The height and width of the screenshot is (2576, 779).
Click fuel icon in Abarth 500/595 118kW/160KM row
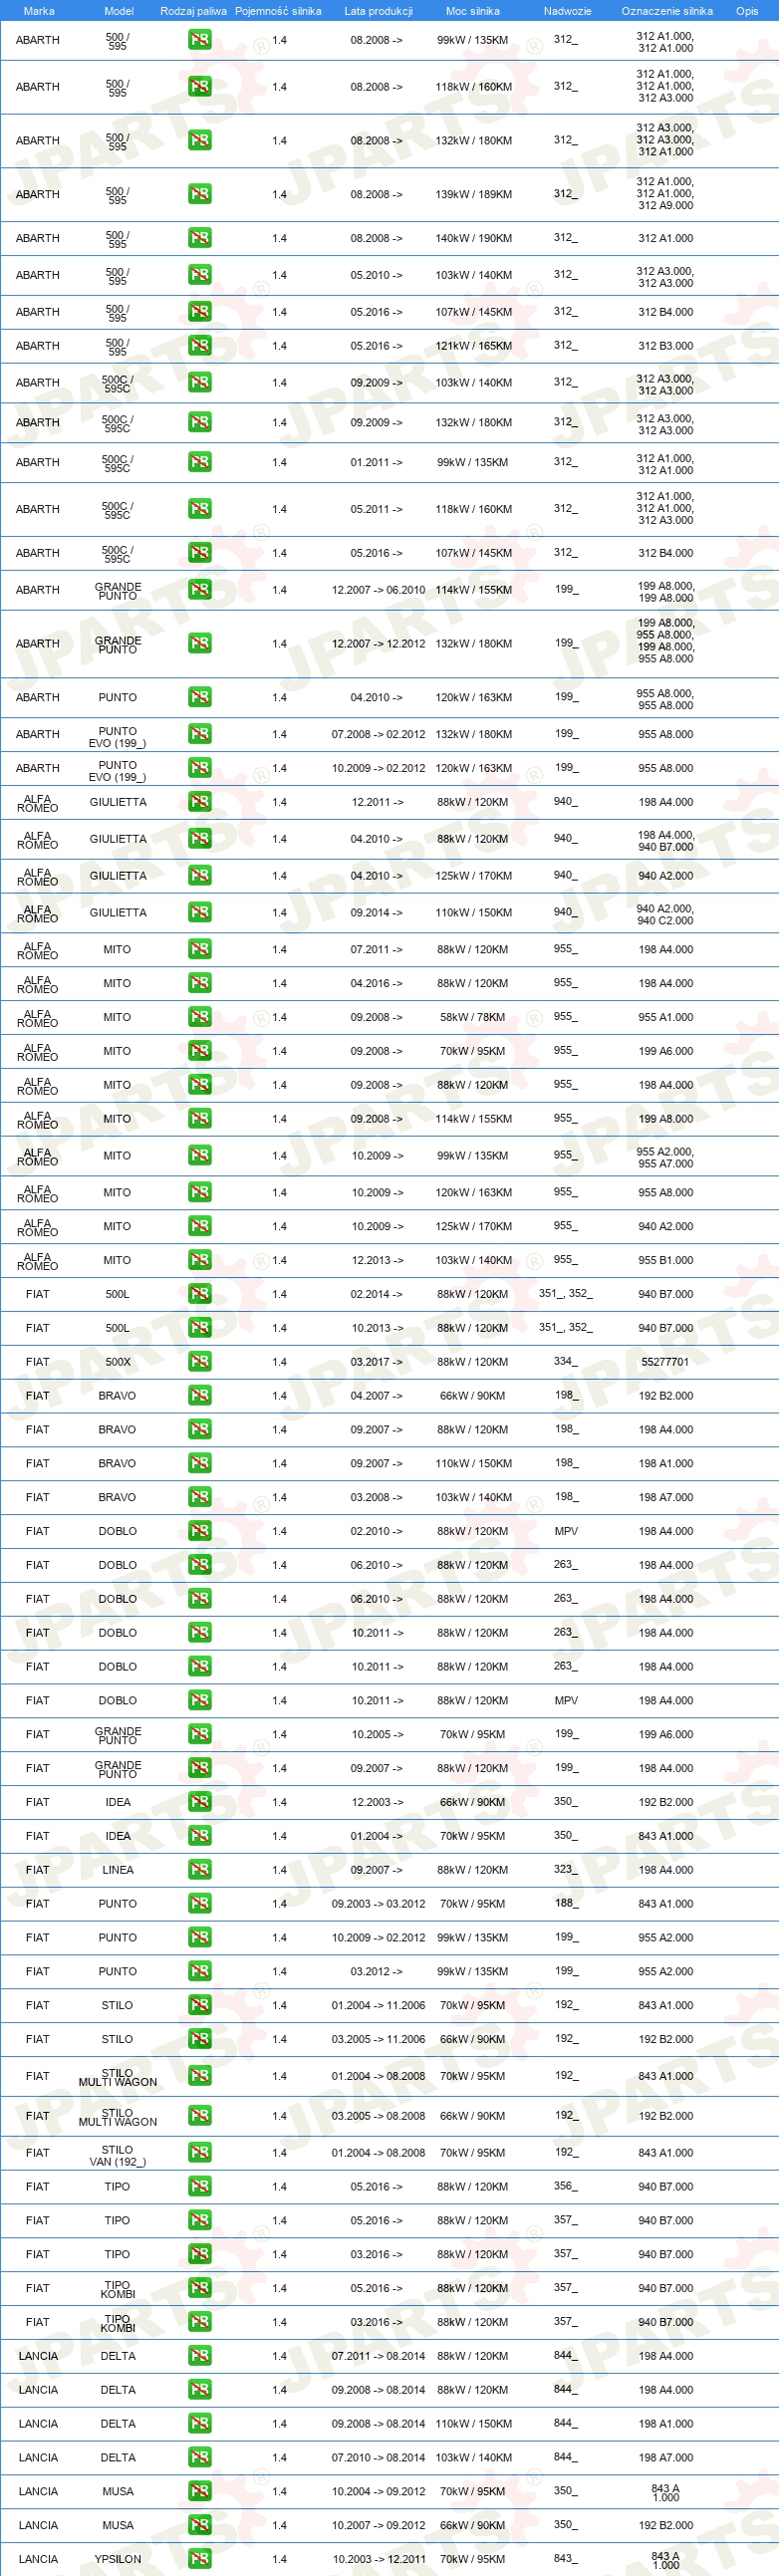click(199, 87)
